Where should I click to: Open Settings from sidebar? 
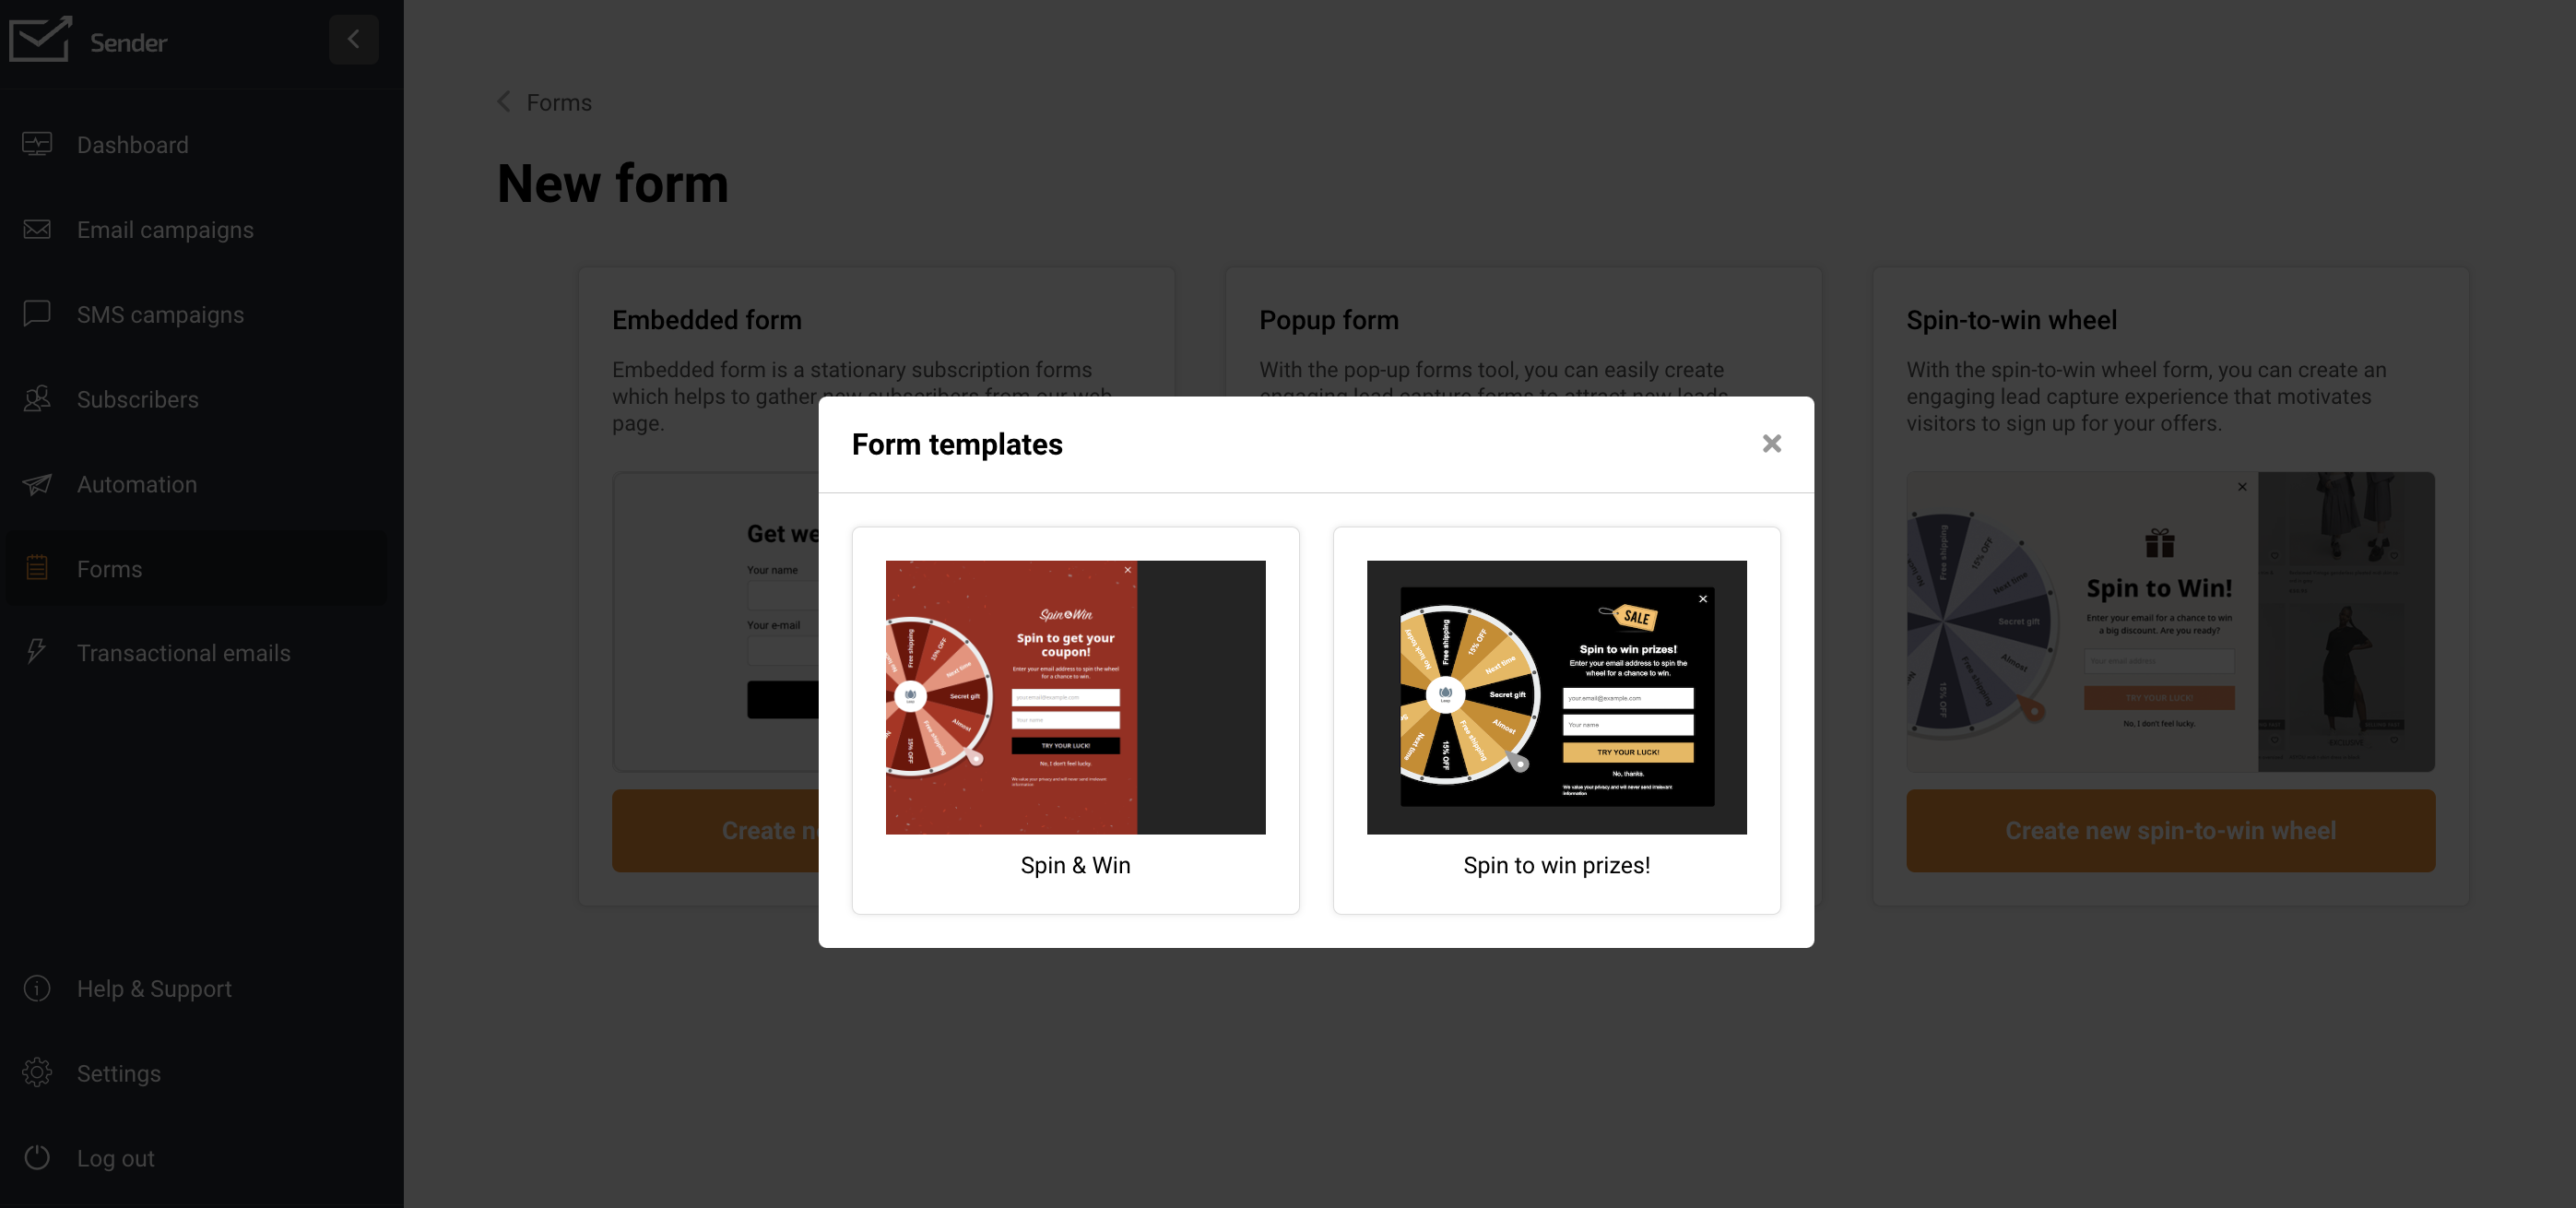coord(118,1073)
